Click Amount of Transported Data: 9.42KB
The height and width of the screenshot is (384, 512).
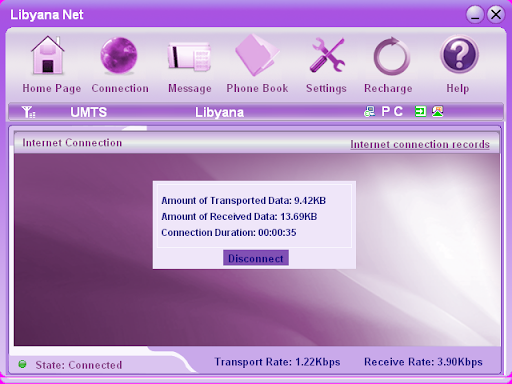243,201
